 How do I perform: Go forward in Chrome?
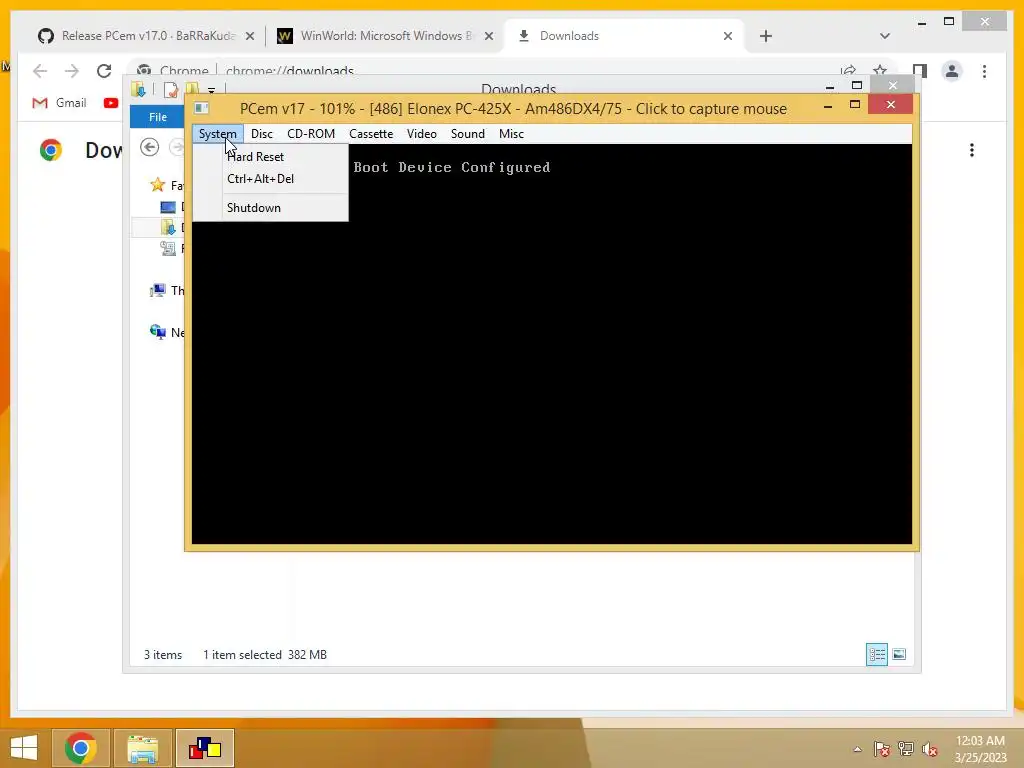click(72, 71)
